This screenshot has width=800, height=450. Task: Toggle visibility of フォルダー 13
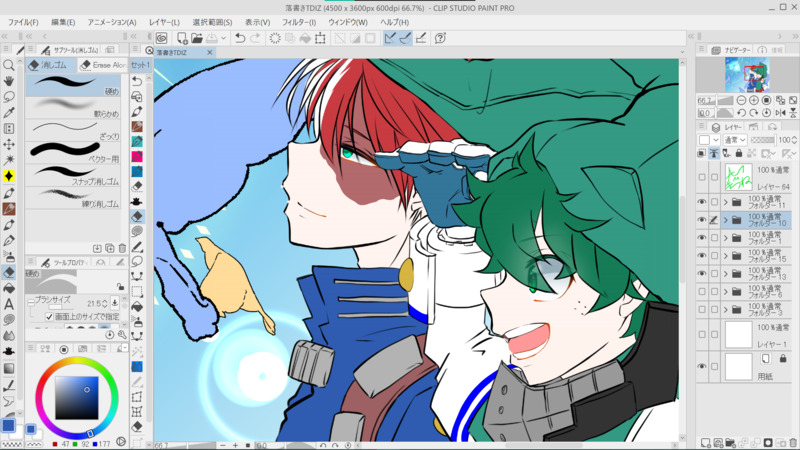click(702, 273)
